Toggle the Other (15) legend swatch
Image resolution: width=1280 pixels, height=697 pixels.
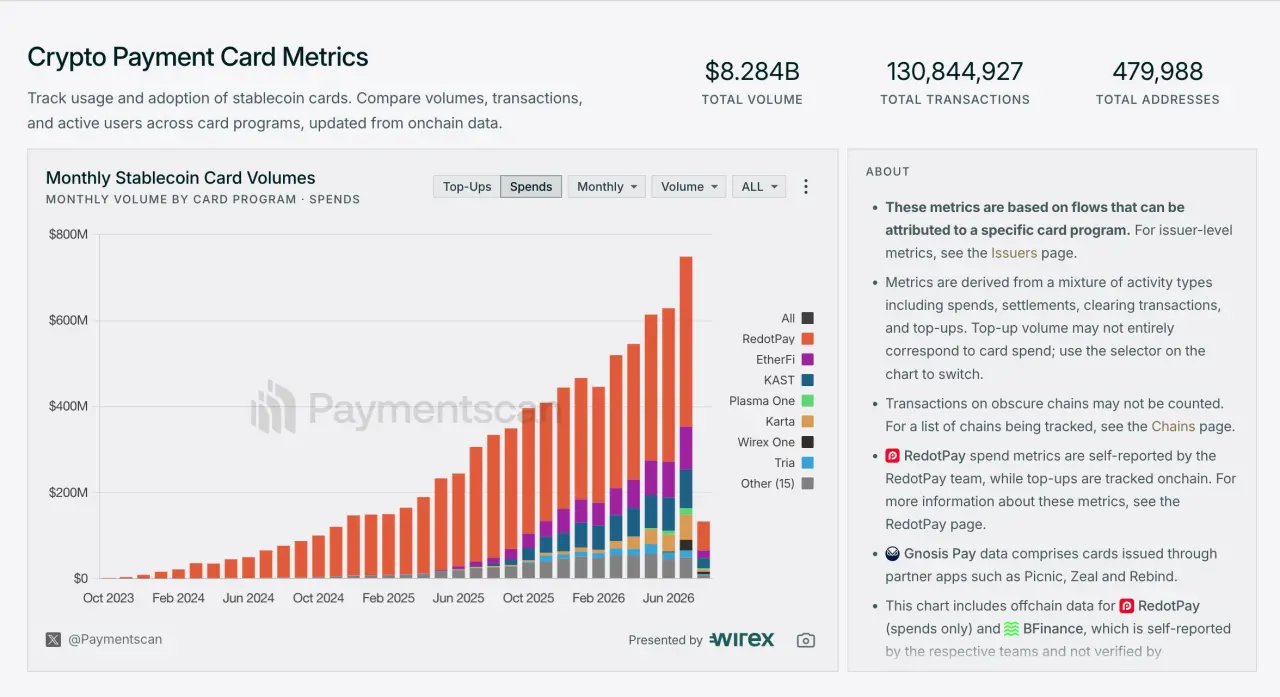[x=807, y=483]
